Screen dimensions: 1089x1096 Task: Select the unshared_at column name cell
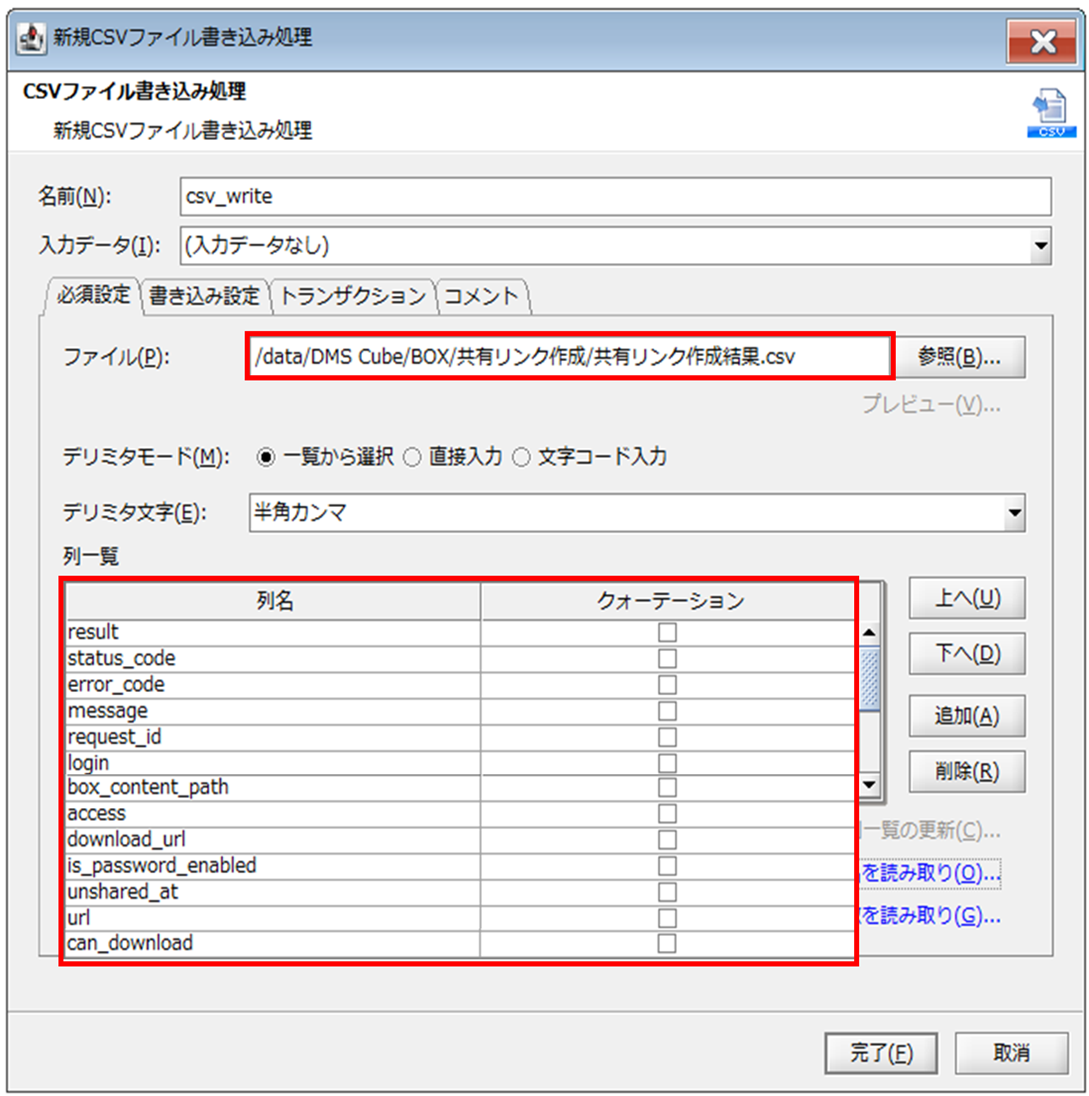(273, 892)
